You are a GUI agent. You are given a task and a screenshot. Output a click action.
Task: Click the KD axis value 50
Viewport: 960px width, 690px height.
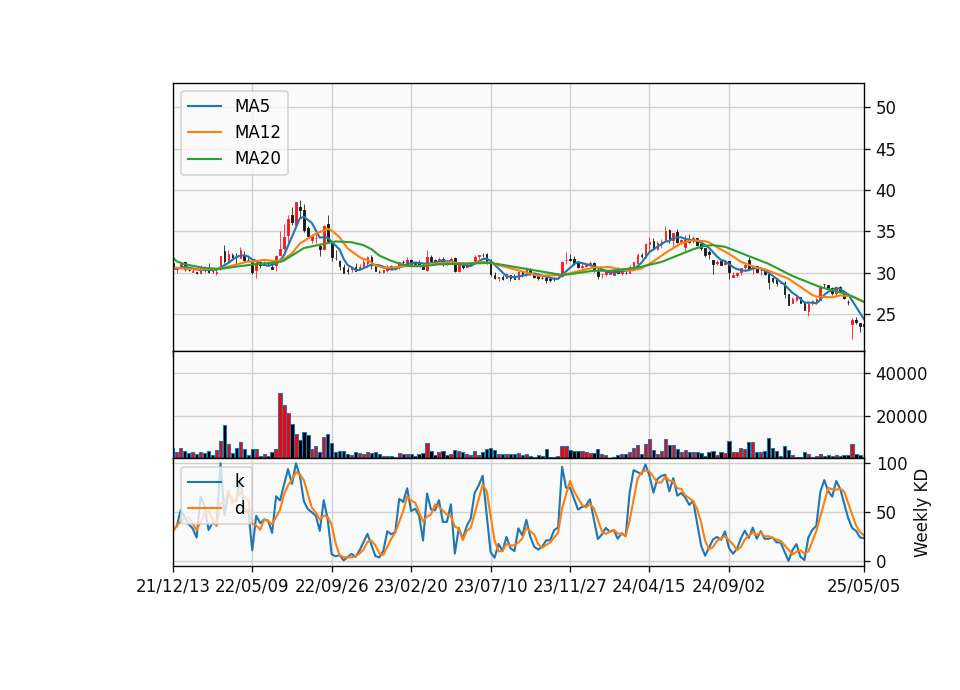click(885, 513)
